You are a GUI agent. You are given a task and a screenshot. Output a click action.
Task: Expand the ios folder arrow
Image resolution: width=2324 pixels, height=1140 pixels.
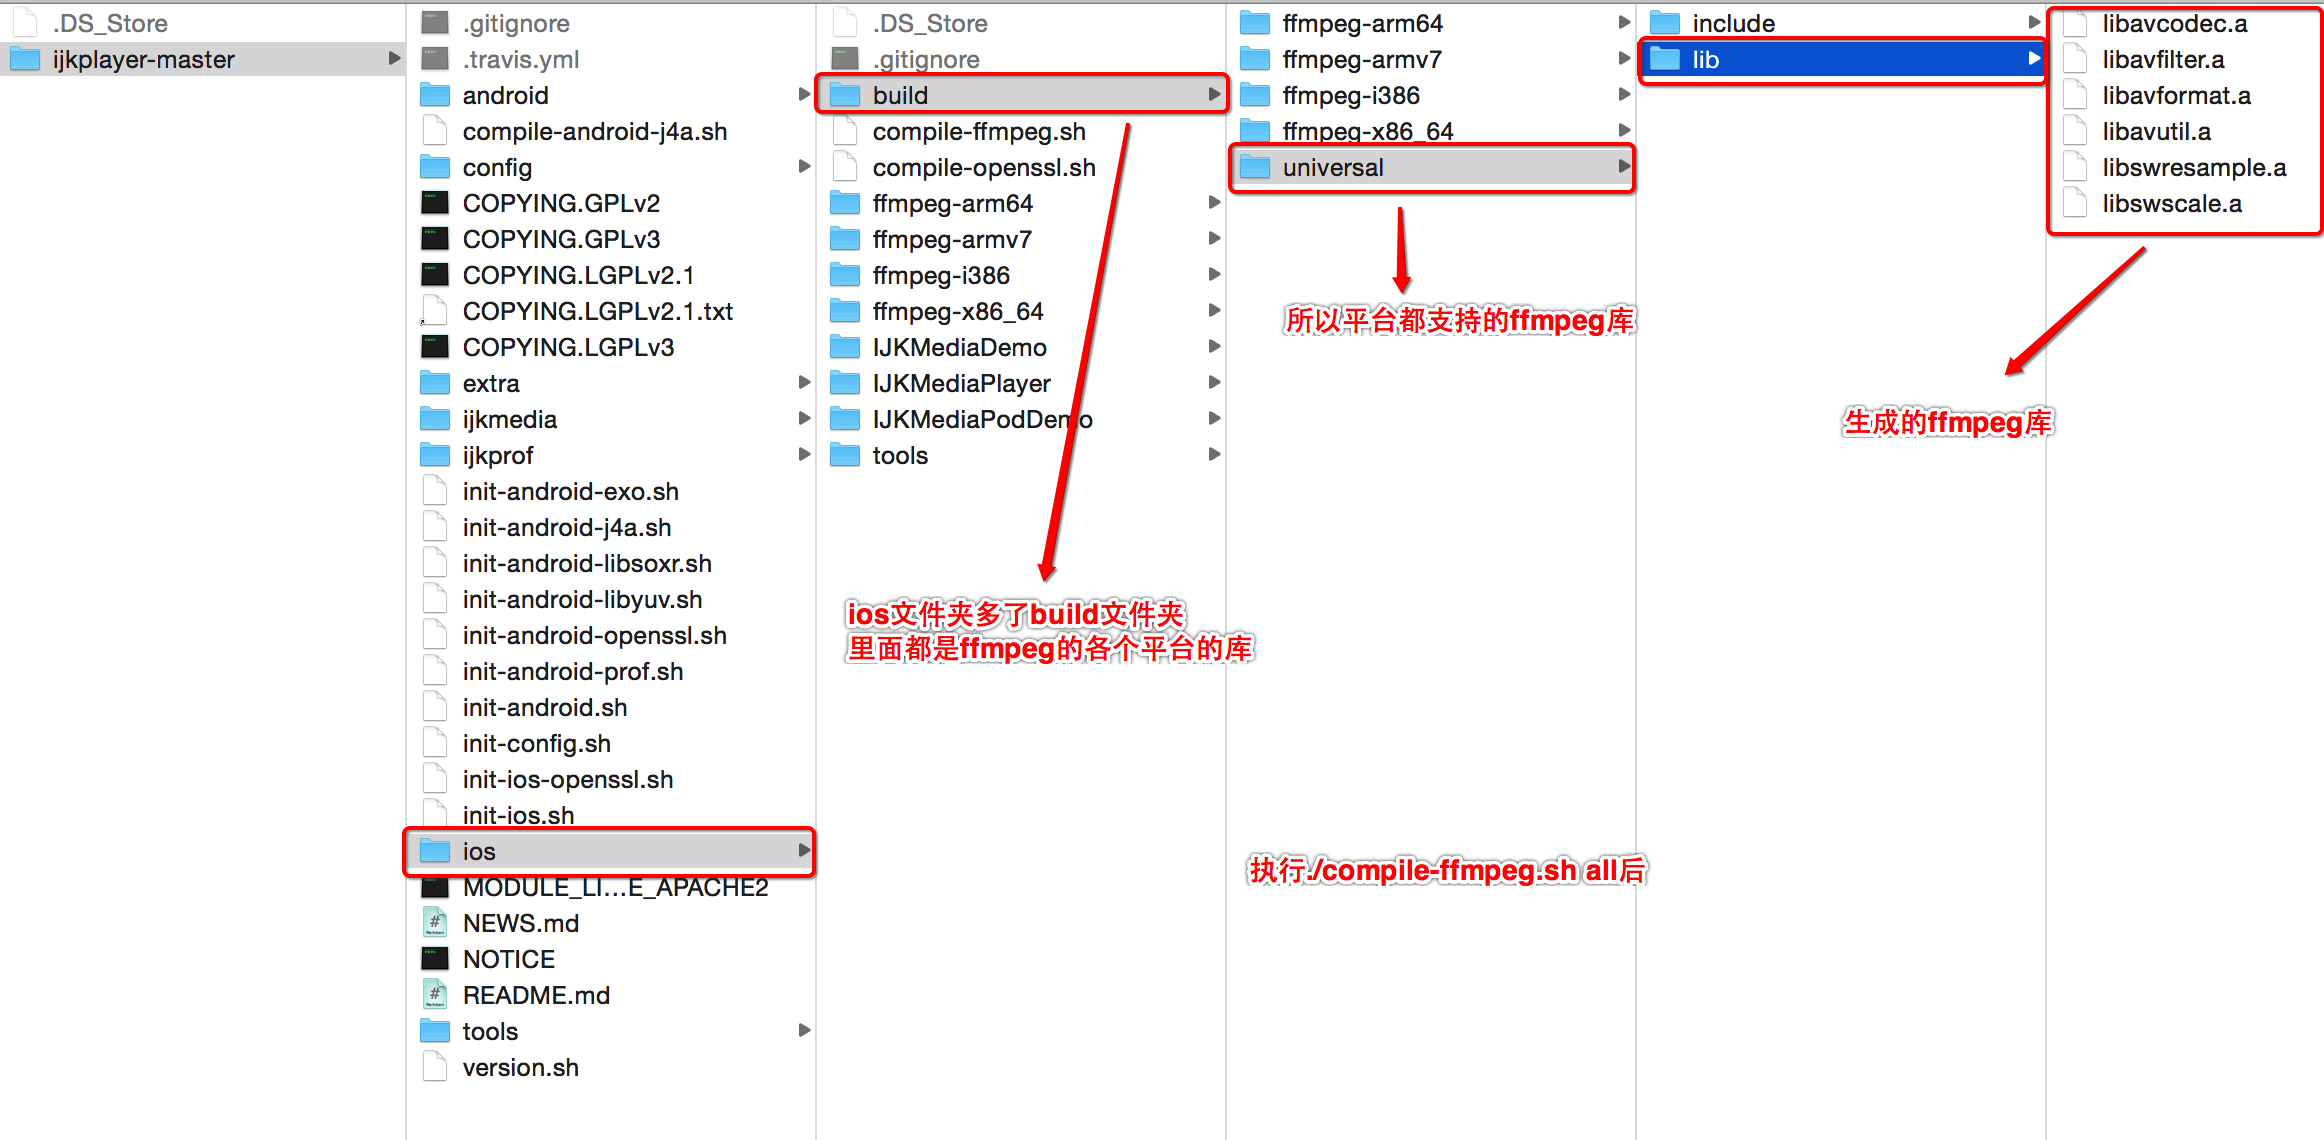click(804, 851)
